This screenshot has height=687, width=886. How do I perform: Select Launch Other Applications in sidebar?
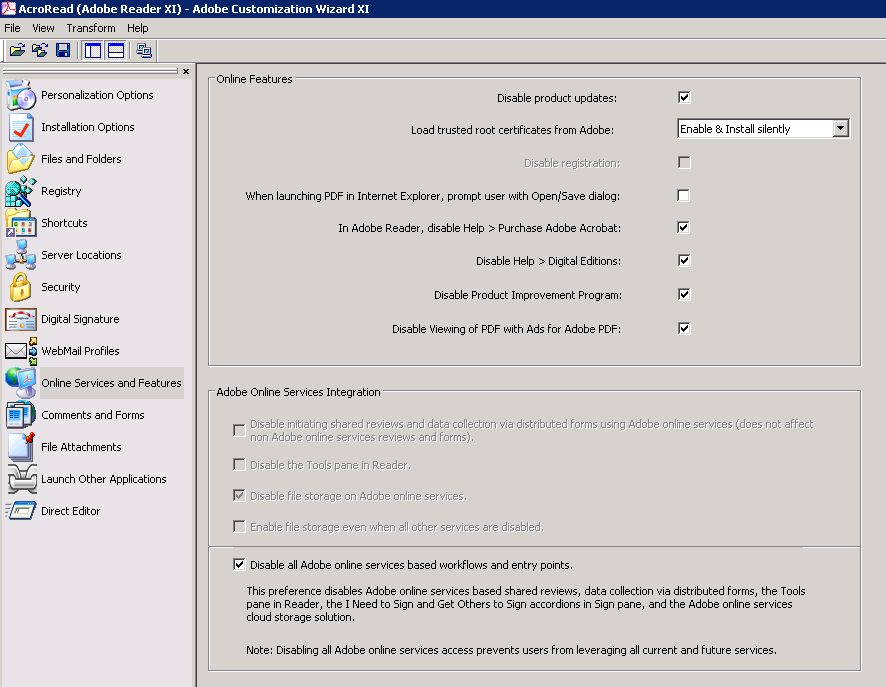click(x=103, y=479)
